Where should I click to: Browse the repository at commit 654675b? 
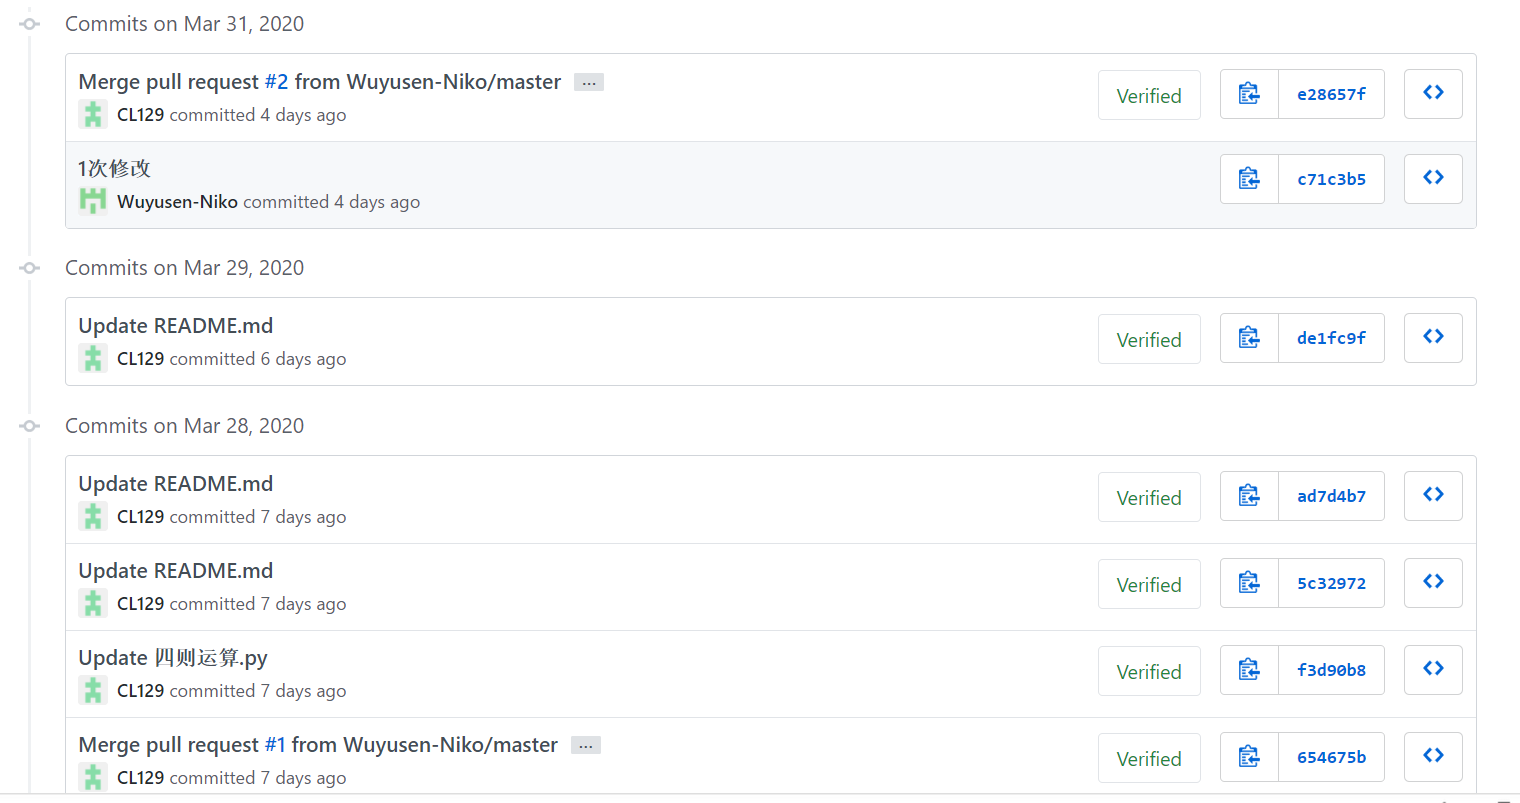coord(1433,757)
